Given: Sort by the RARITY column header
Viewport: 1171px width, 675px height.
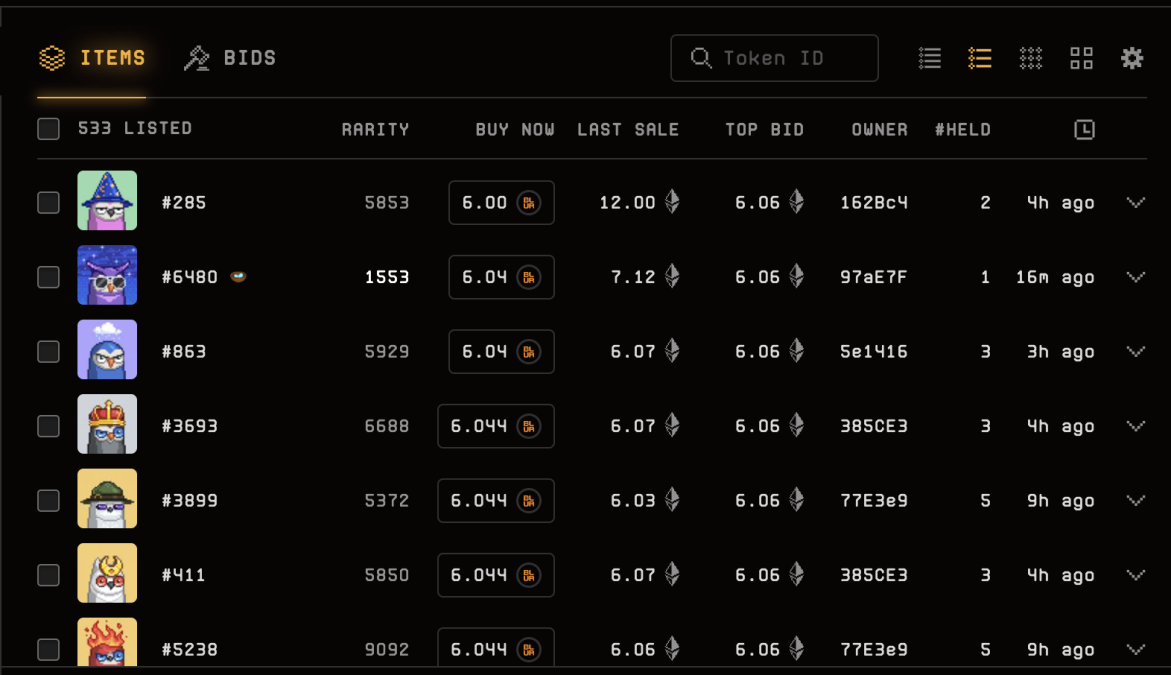Looking at the screenshot, I should (376, 129).
